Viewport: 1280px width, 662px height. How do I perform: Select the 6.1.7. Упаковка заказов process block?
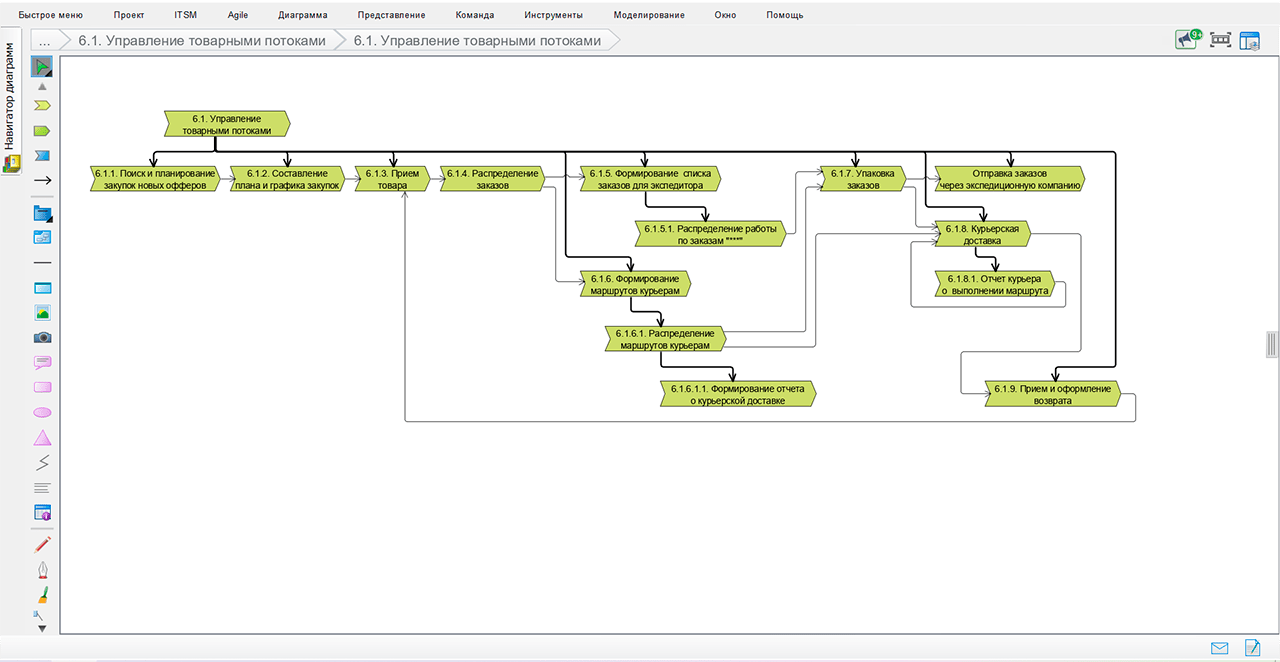(x=863, y=178)
